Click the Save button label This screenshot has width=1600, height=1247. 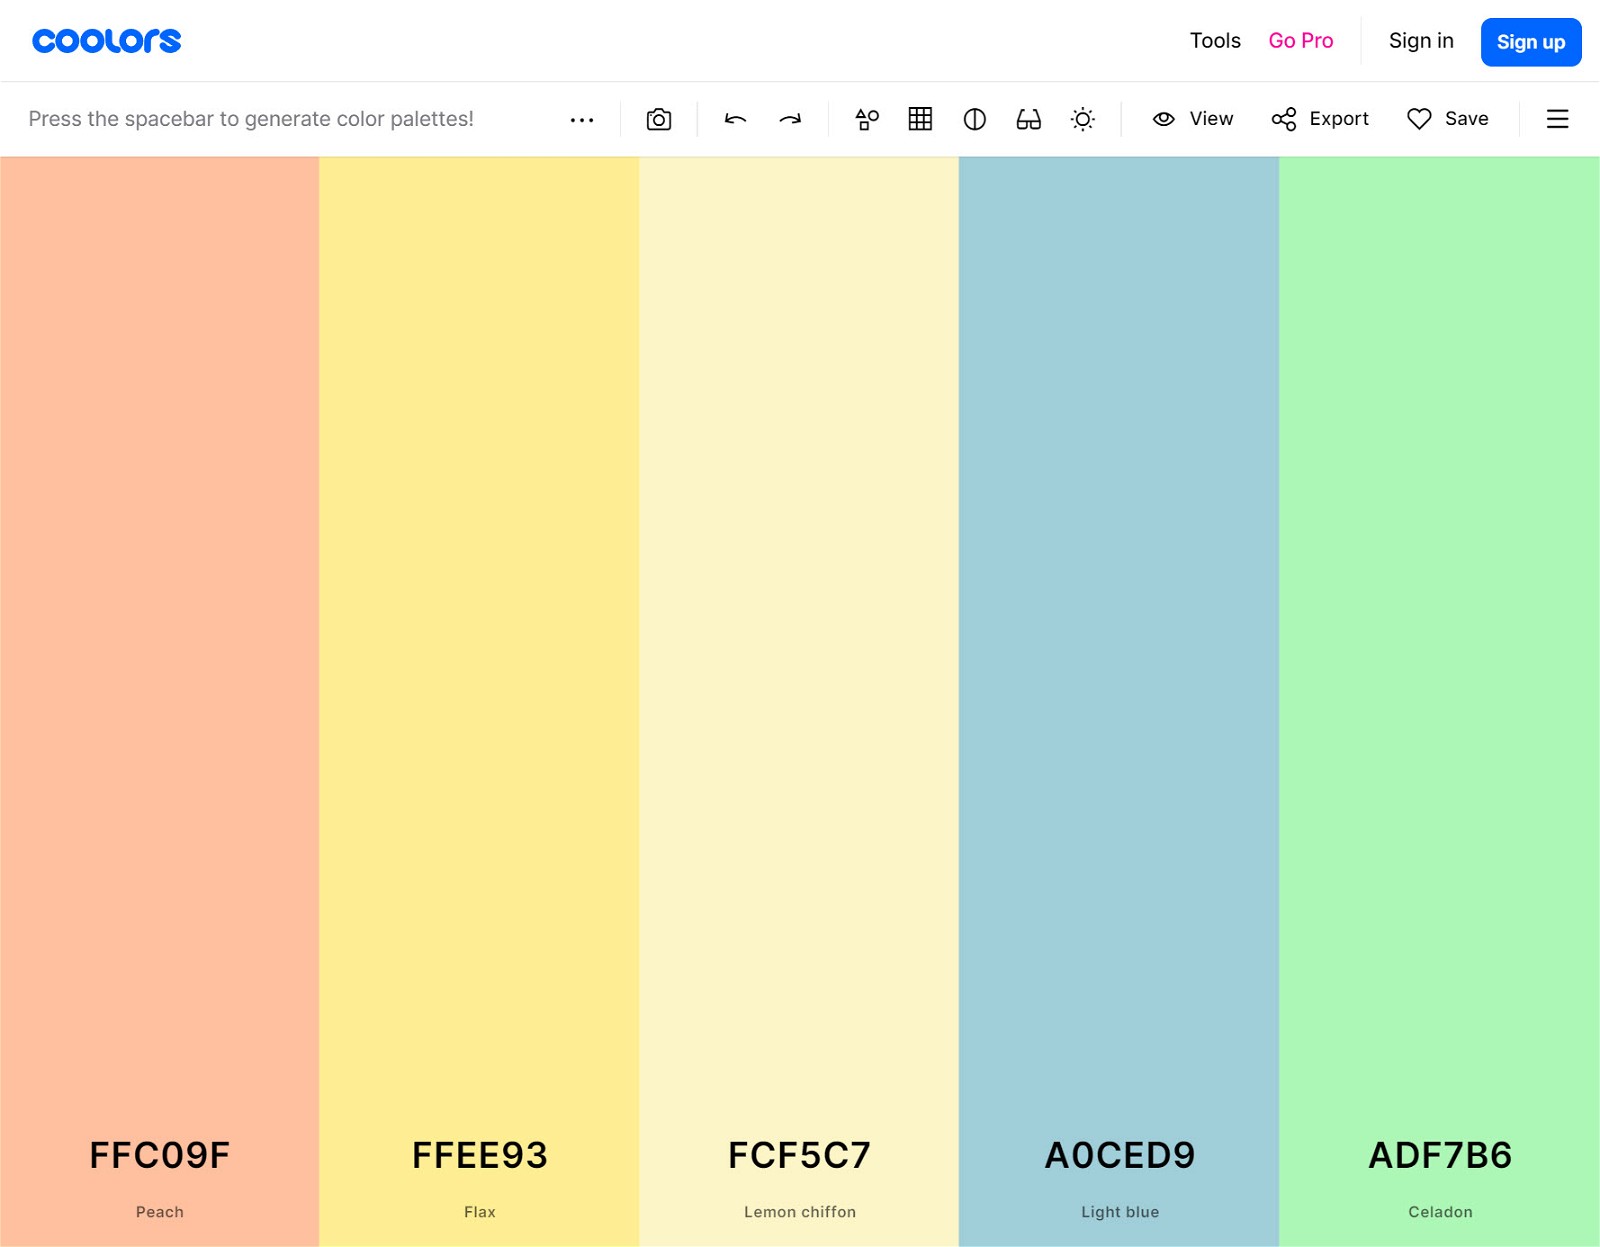(x=1467, y=119)
